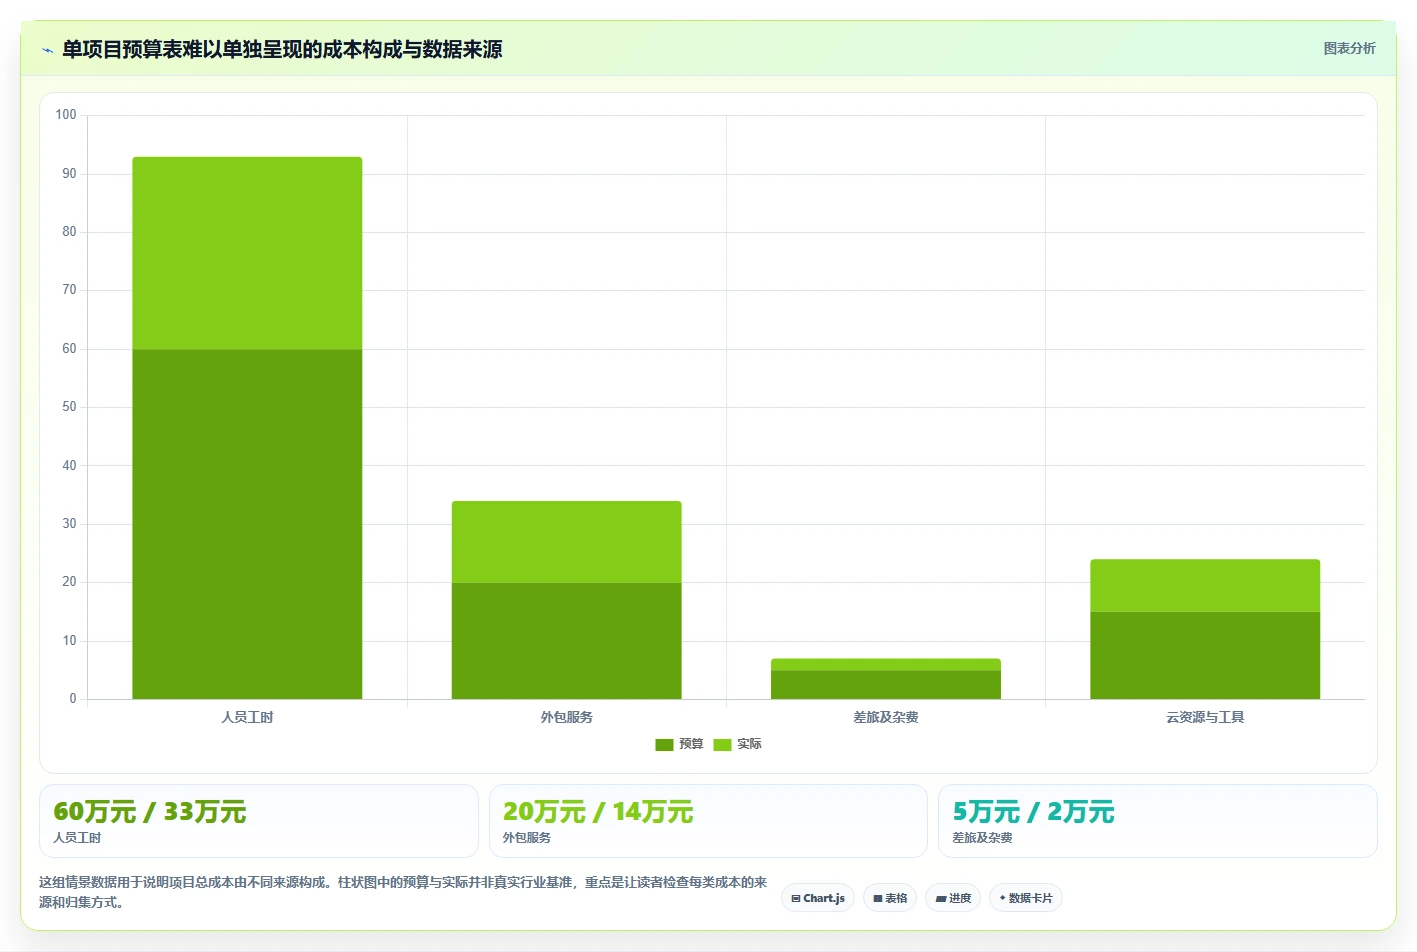Image resolution: width=1417 pixels, height=952 pixels.
Task: Click the light green 实际 legend swatch
Action: click(722, 744)
